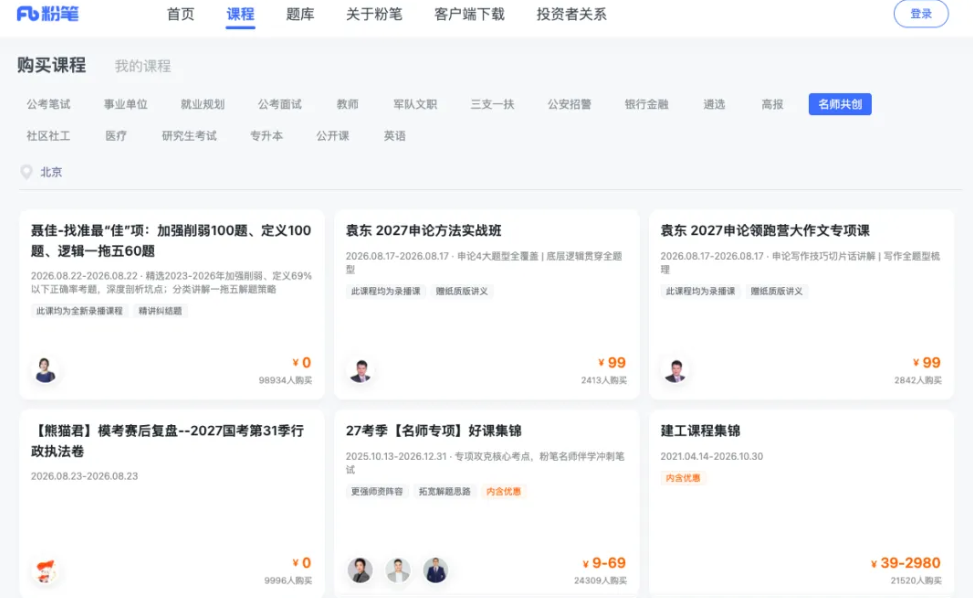Click the 精讲纠错题 tag

(x=160, y=311)
